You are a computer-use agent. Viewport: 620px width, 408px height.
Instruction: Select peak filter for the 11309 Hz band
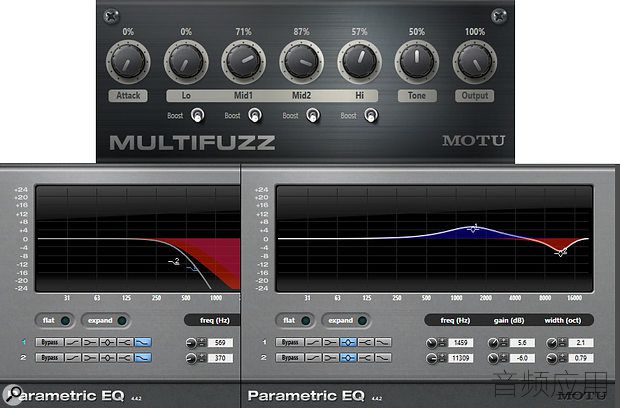348,358
